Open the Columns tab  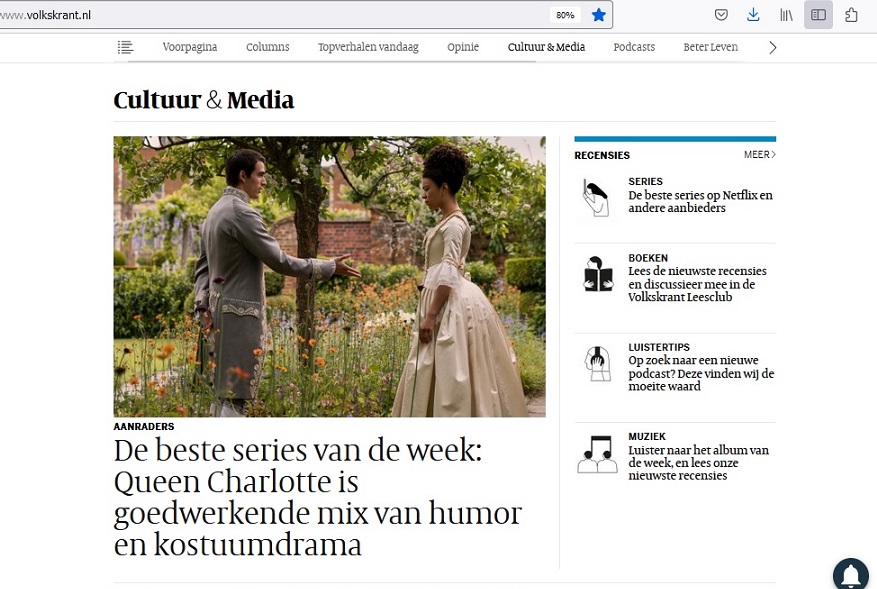[x=267, y=47]
